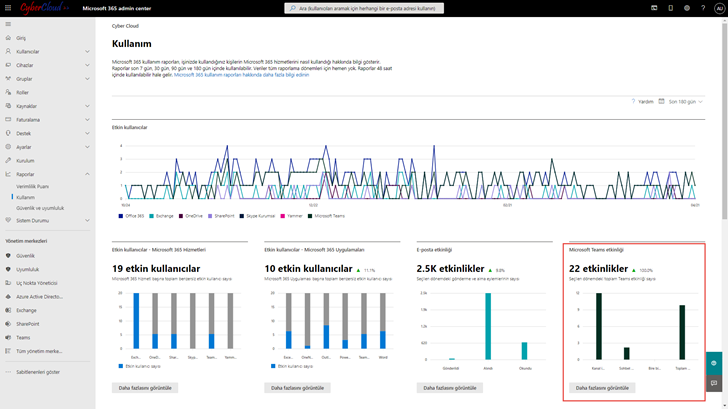Image resolution: width=728 pixels, height=409 pixels.
Task: Click the Sistem Durumu heart icon
Action: coord(8,221)
